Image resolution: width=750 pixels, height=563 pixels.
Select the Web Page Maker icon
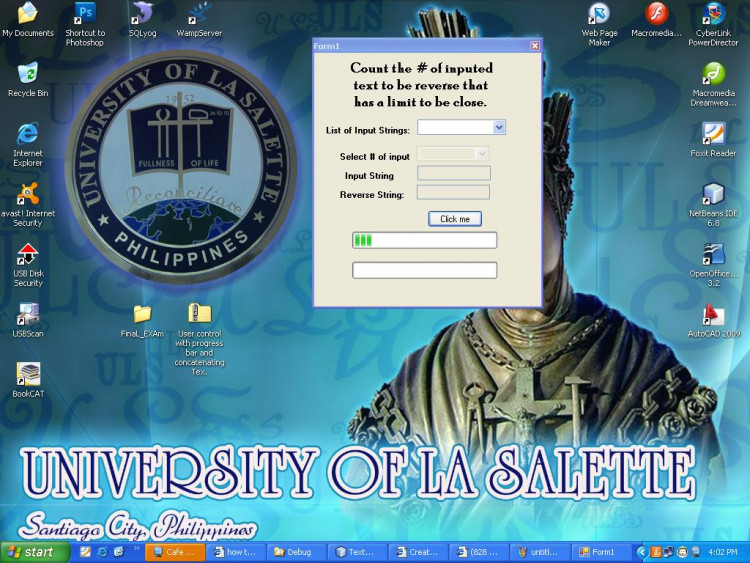point(599,24)
